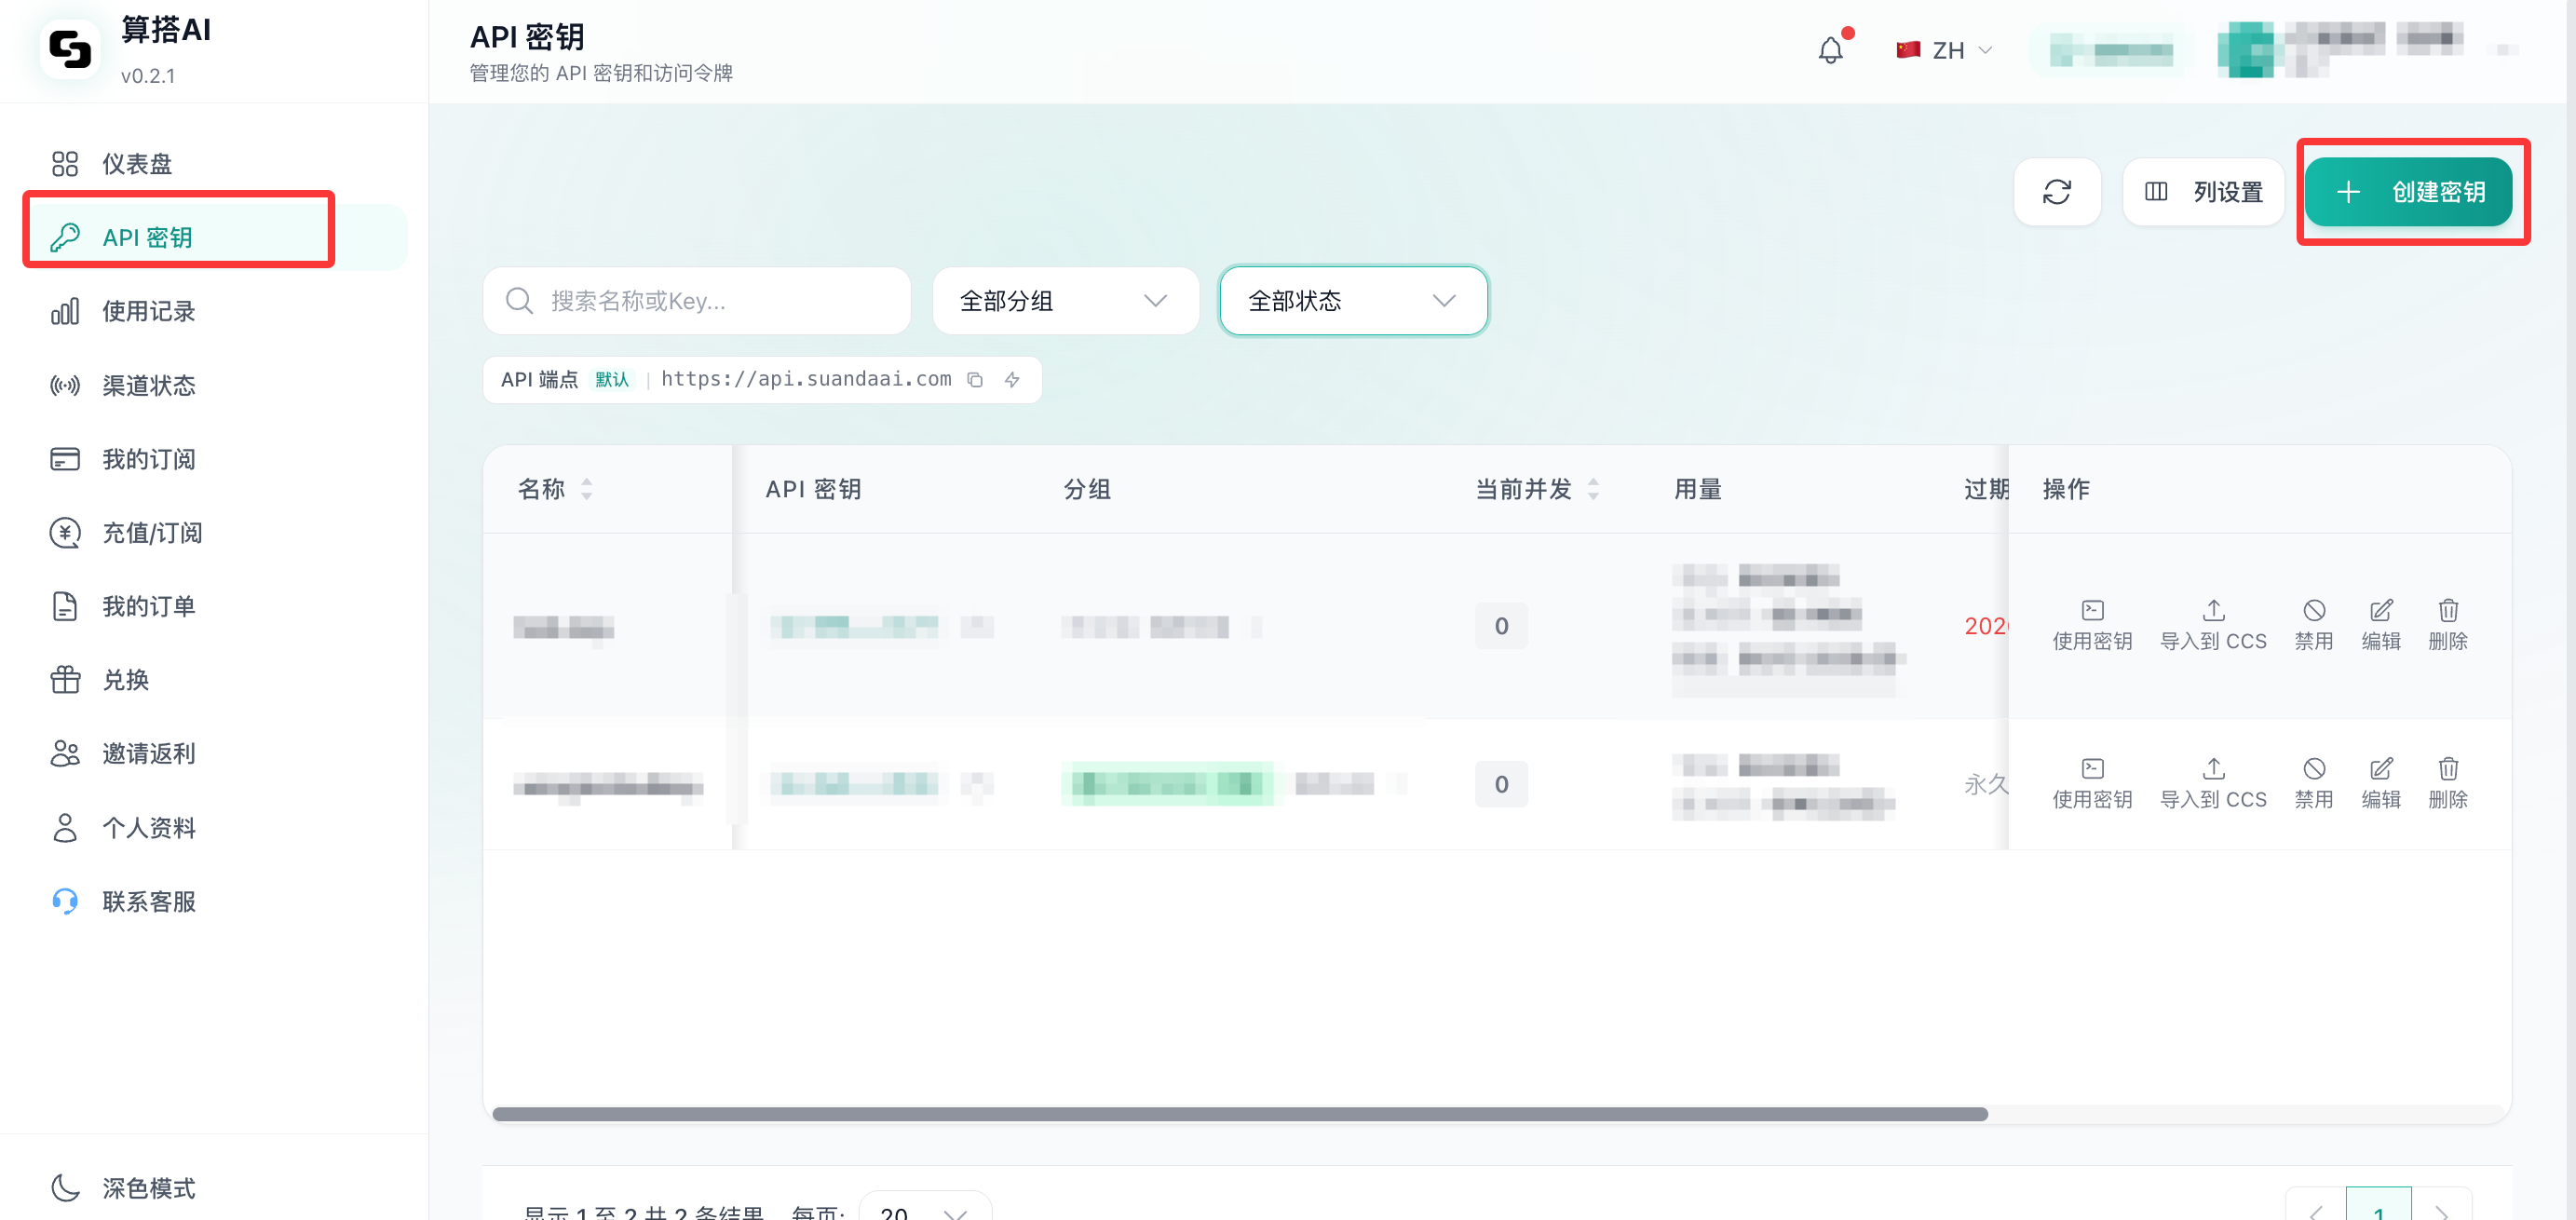The height and width of the screenshot is (1220, 2576).
Task: Refresh the API key list
Action: pos(2056,192)
